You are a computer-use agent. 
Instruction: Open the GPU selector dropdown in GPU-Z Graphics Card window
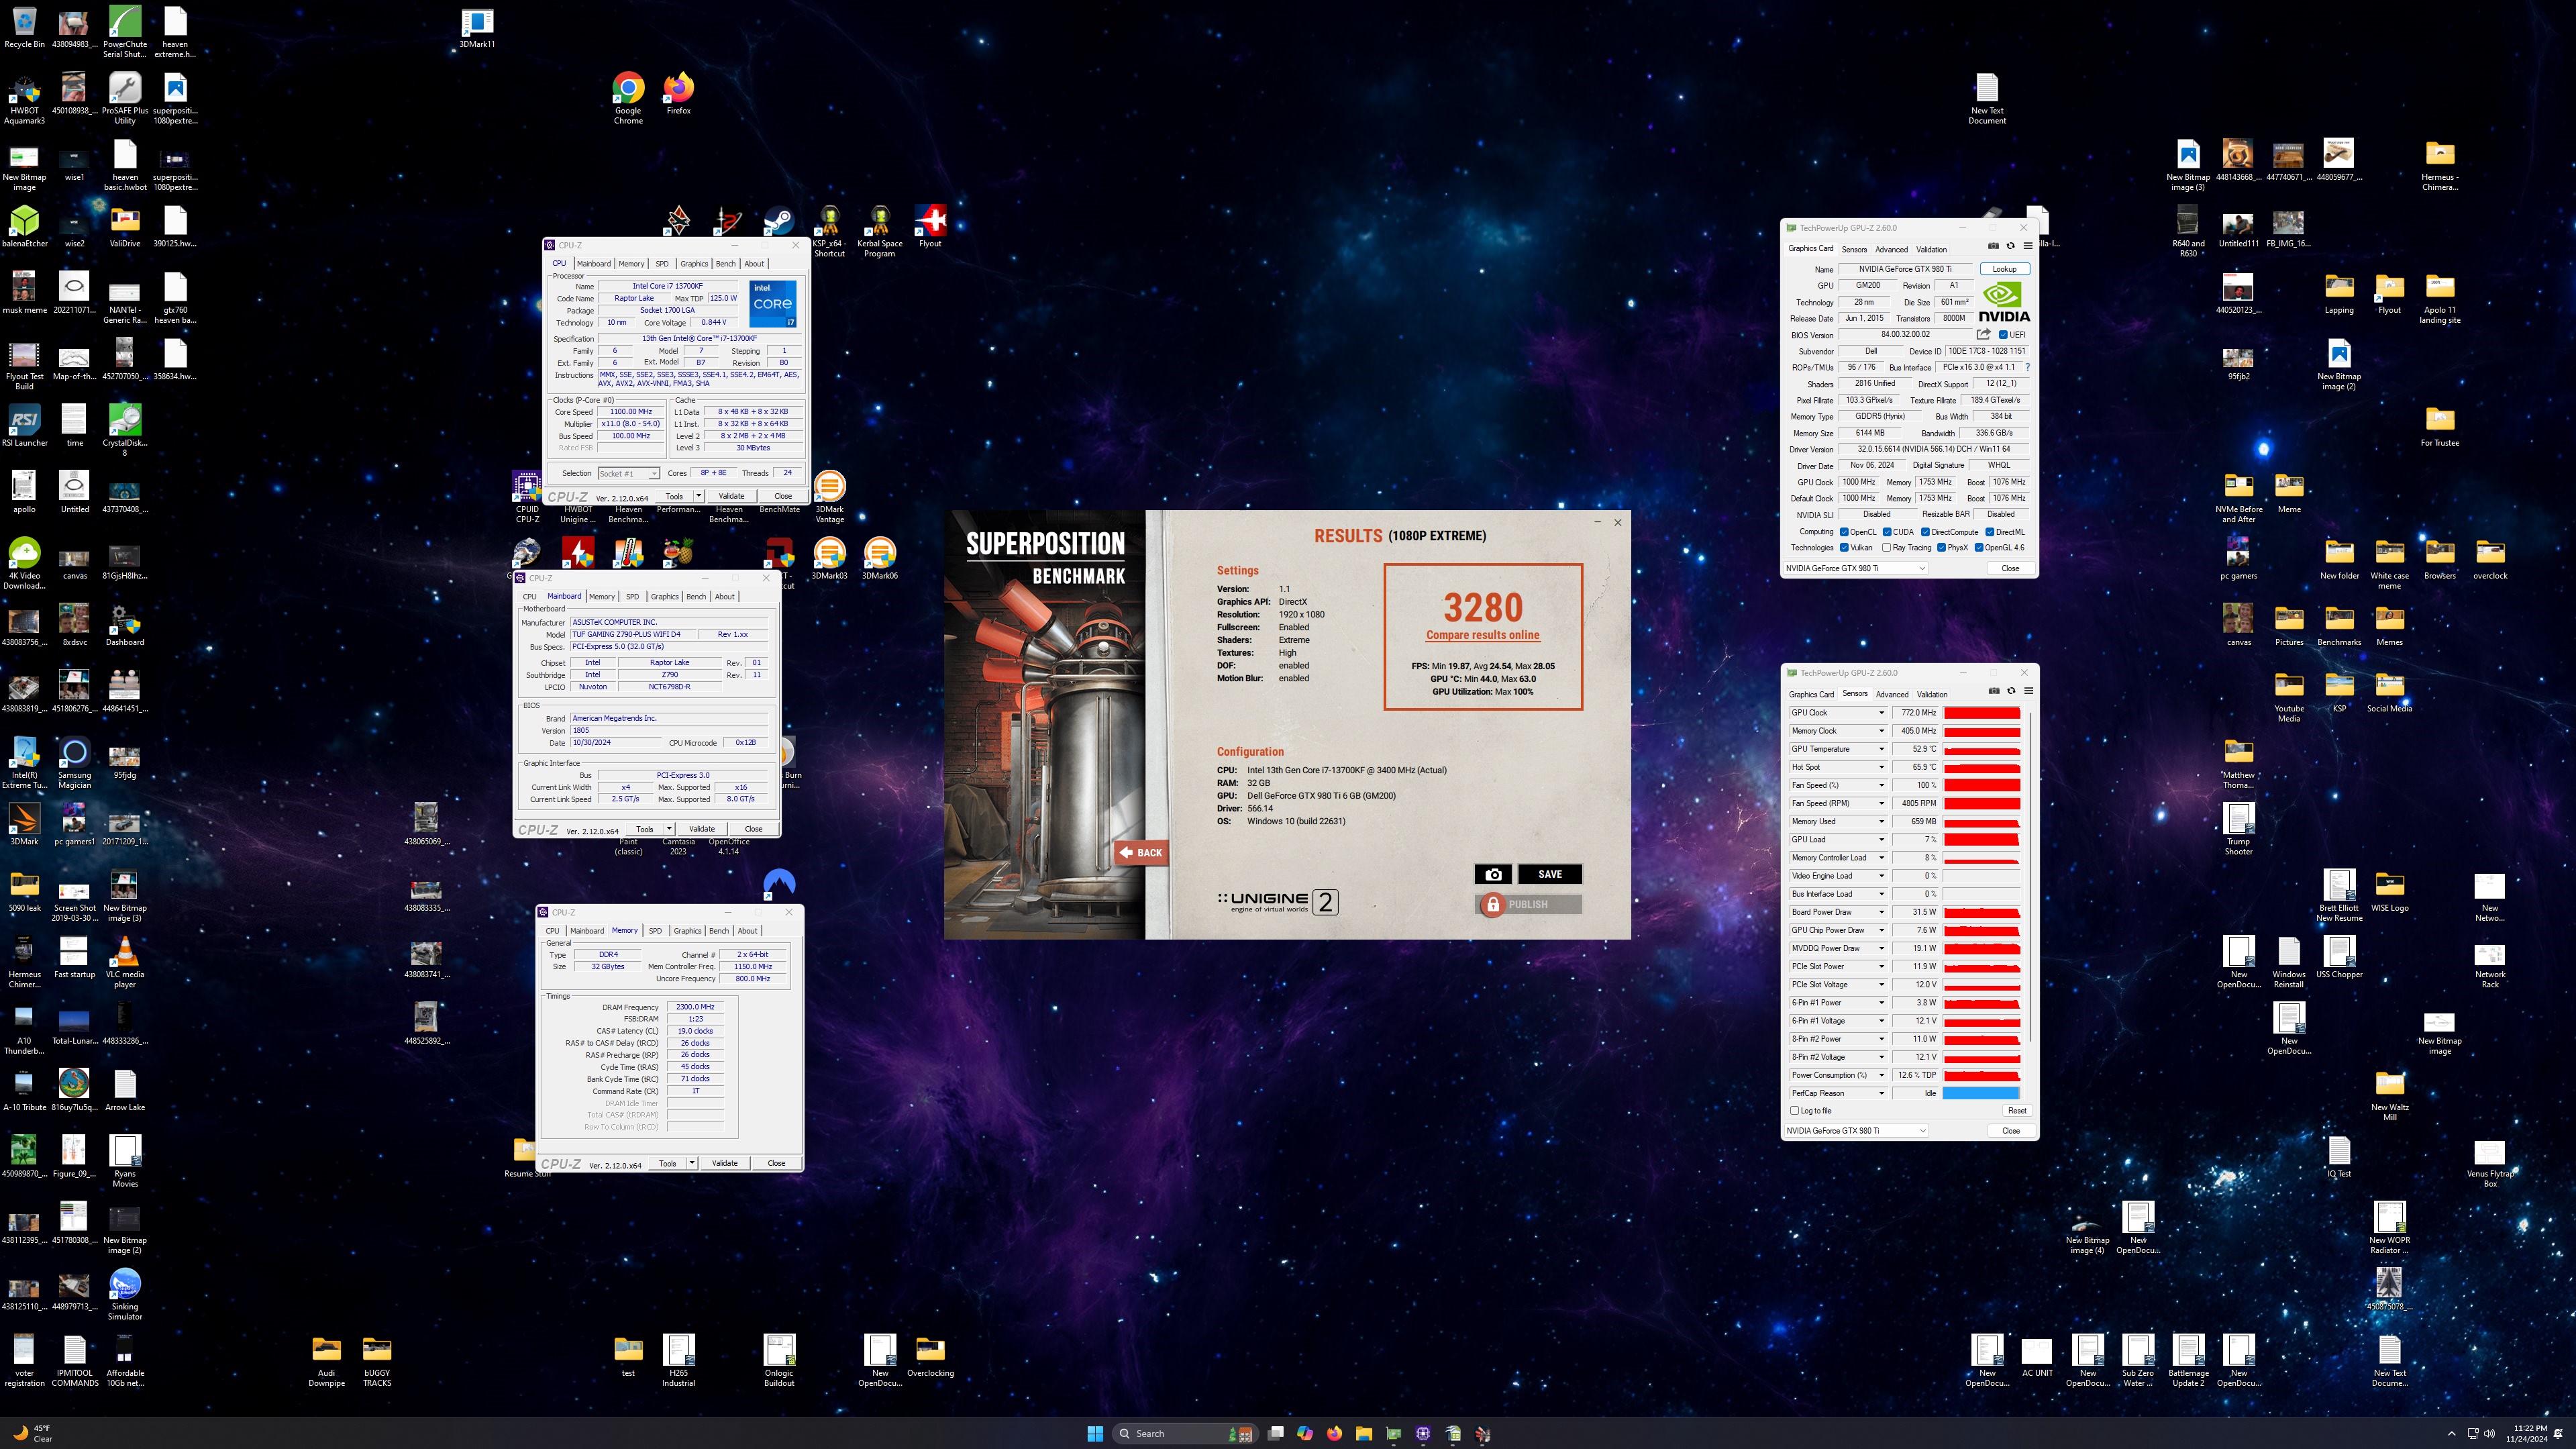click(x=1856, y=568)
